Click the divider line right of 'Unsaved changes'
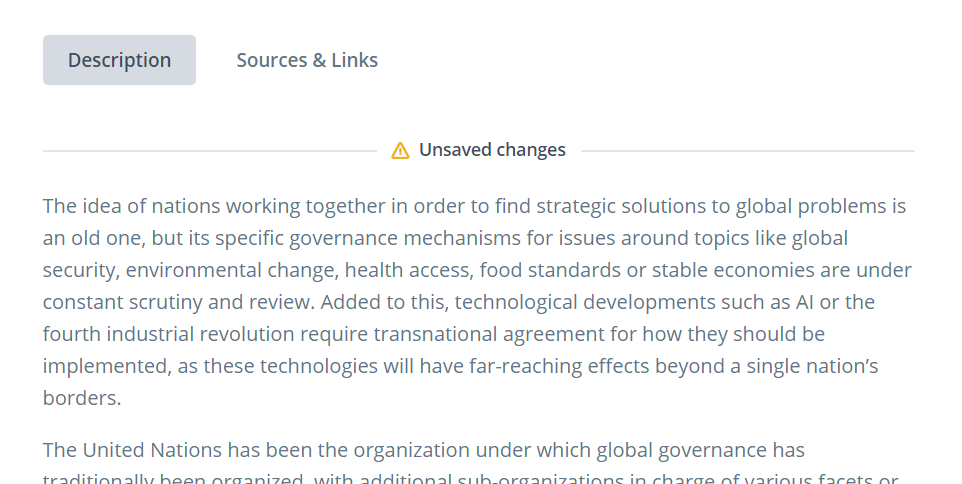Viewport: 962px width, 484px height. (747, 150)
